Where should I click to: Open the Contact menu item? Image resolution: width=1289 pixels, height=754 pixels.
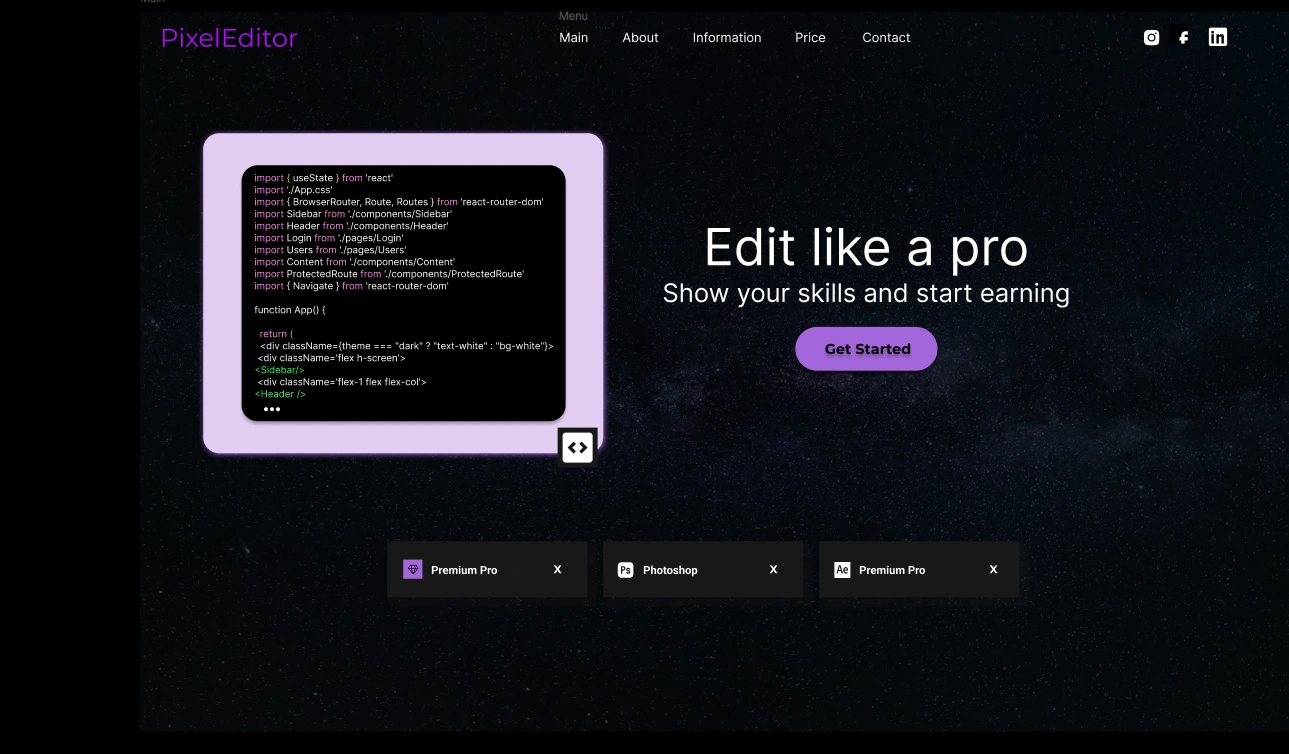[x=886, y=37]
